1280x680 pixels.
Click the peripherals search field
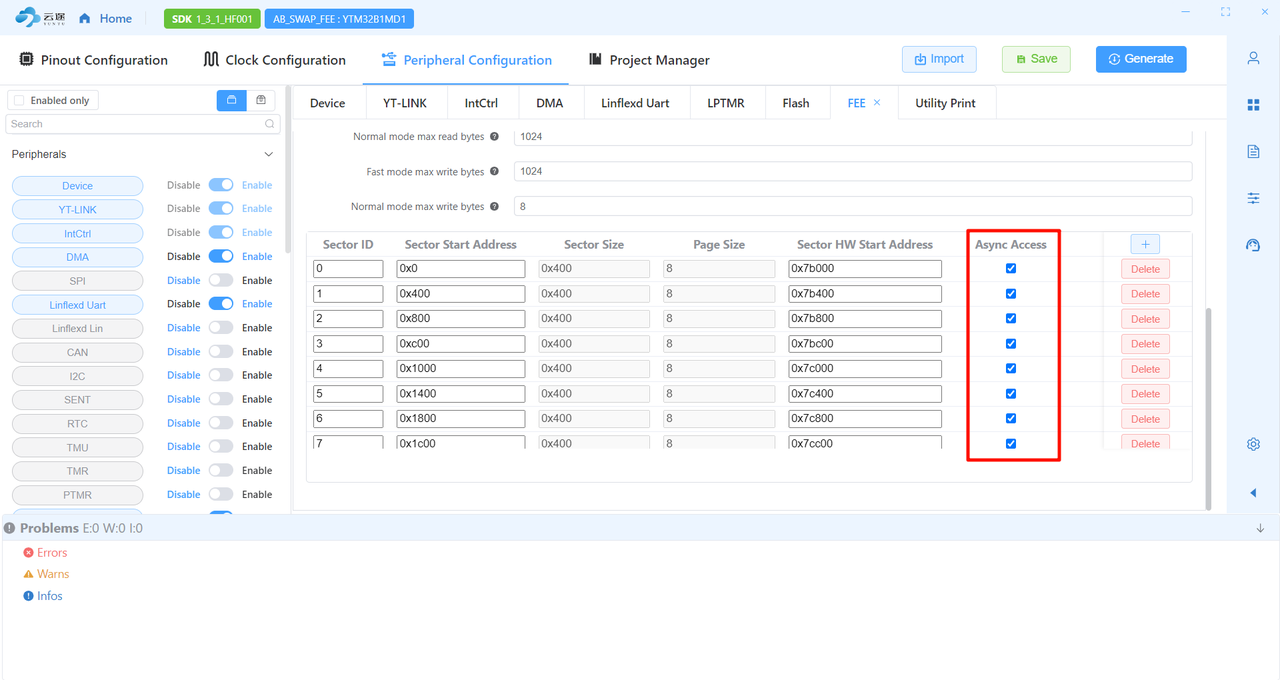click(x=143, y=124)
